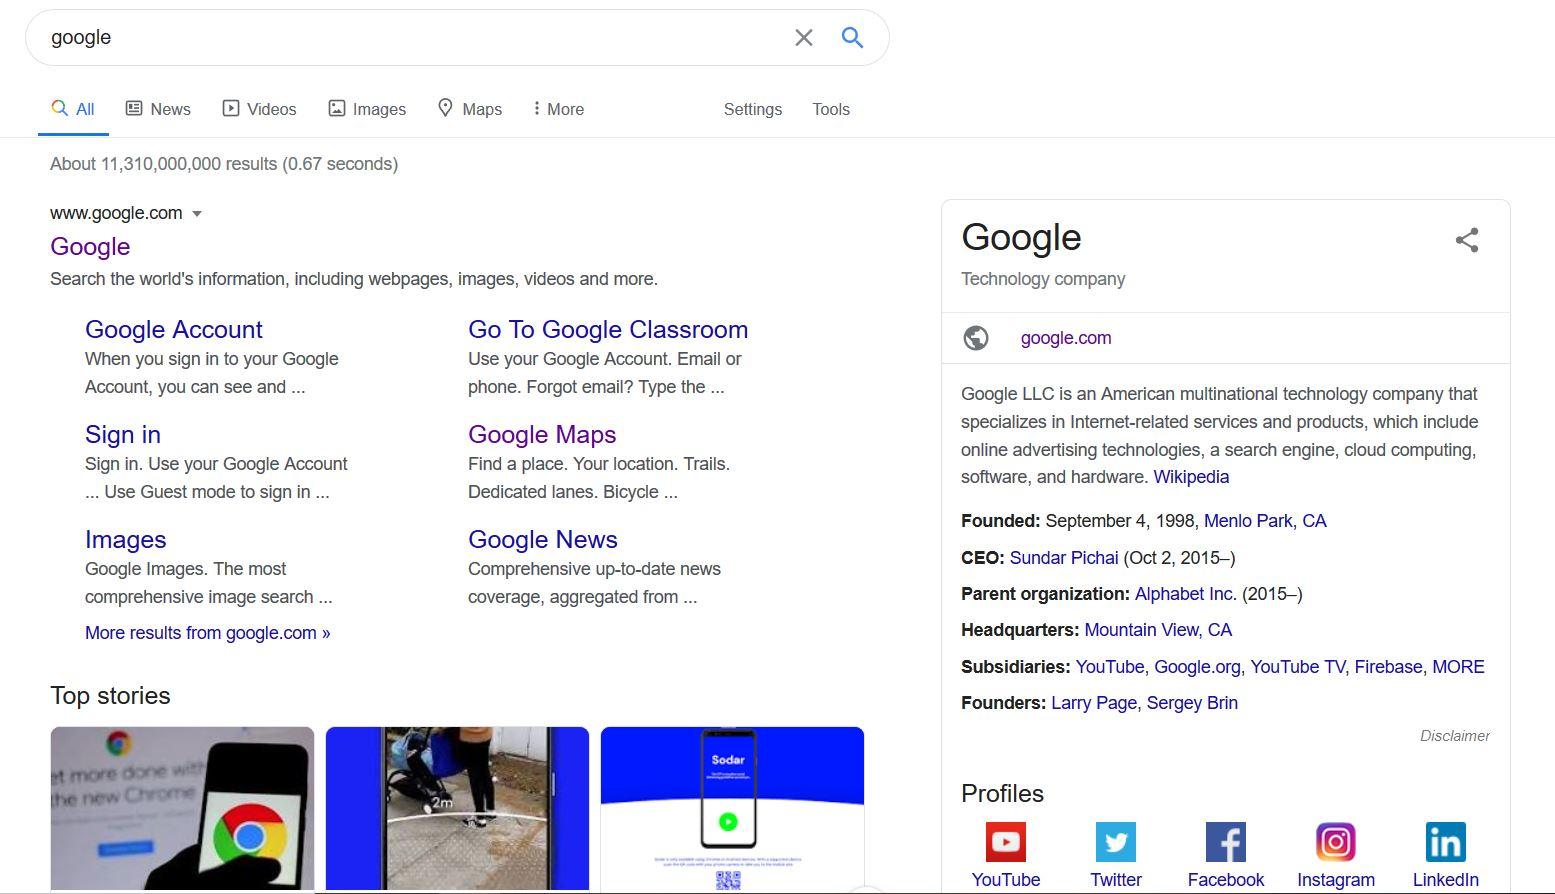Open the Google News sitelink

coord(543,539)
